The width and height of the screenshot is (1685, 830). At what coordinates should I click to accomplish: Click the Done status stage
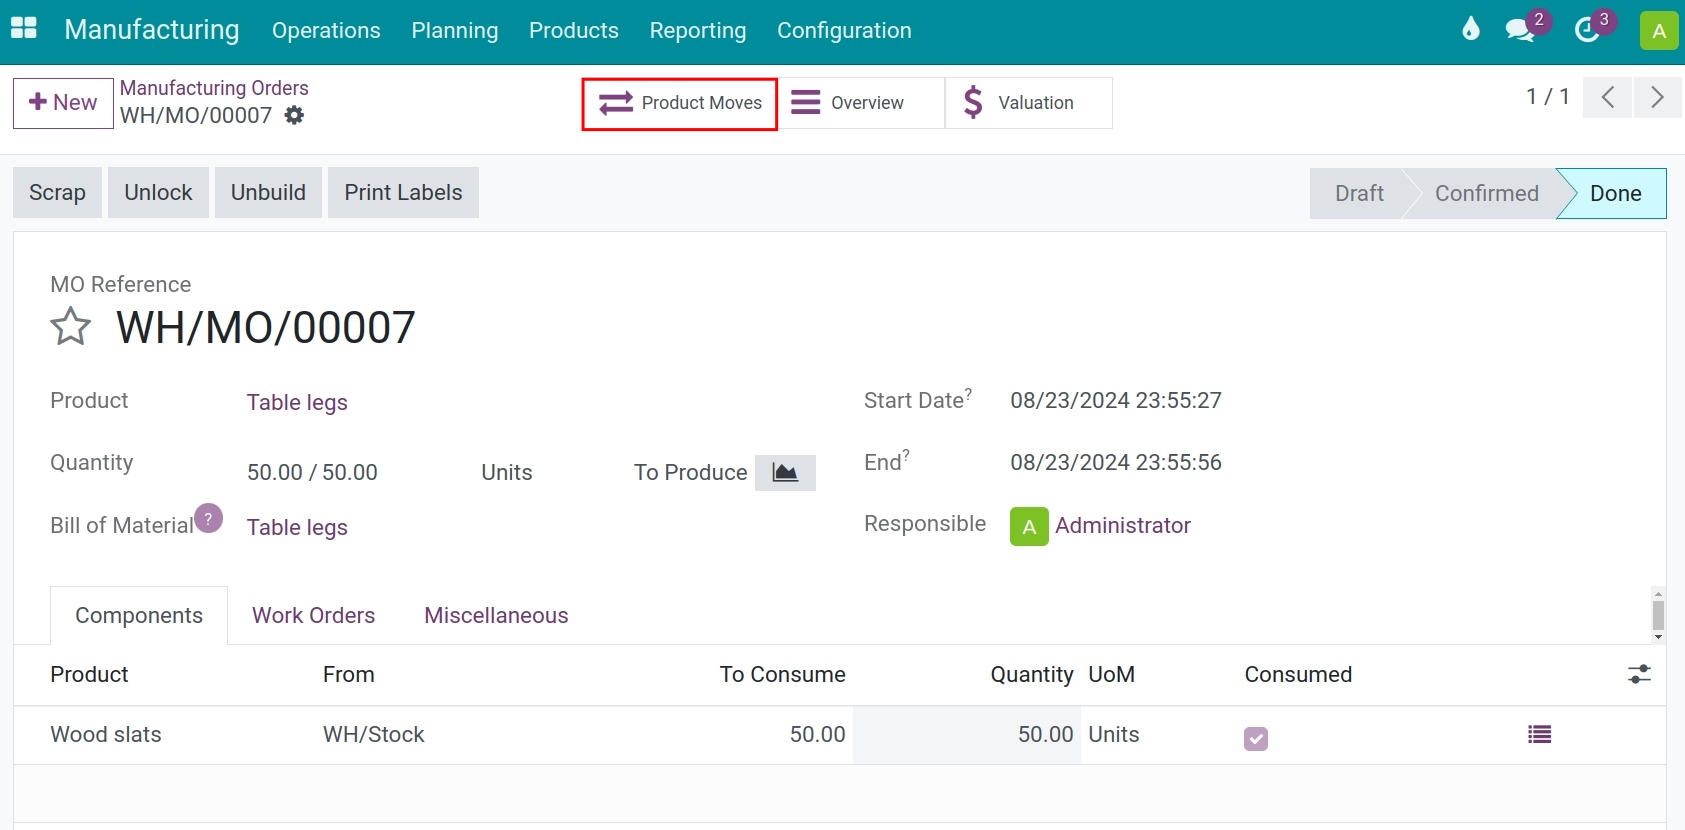(x=1615, y=193)
